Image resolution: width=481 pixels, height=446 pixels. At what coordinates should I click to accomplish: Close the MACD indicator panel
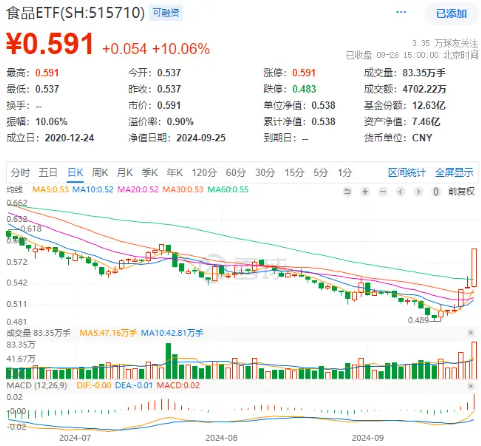tap(471, 386)
